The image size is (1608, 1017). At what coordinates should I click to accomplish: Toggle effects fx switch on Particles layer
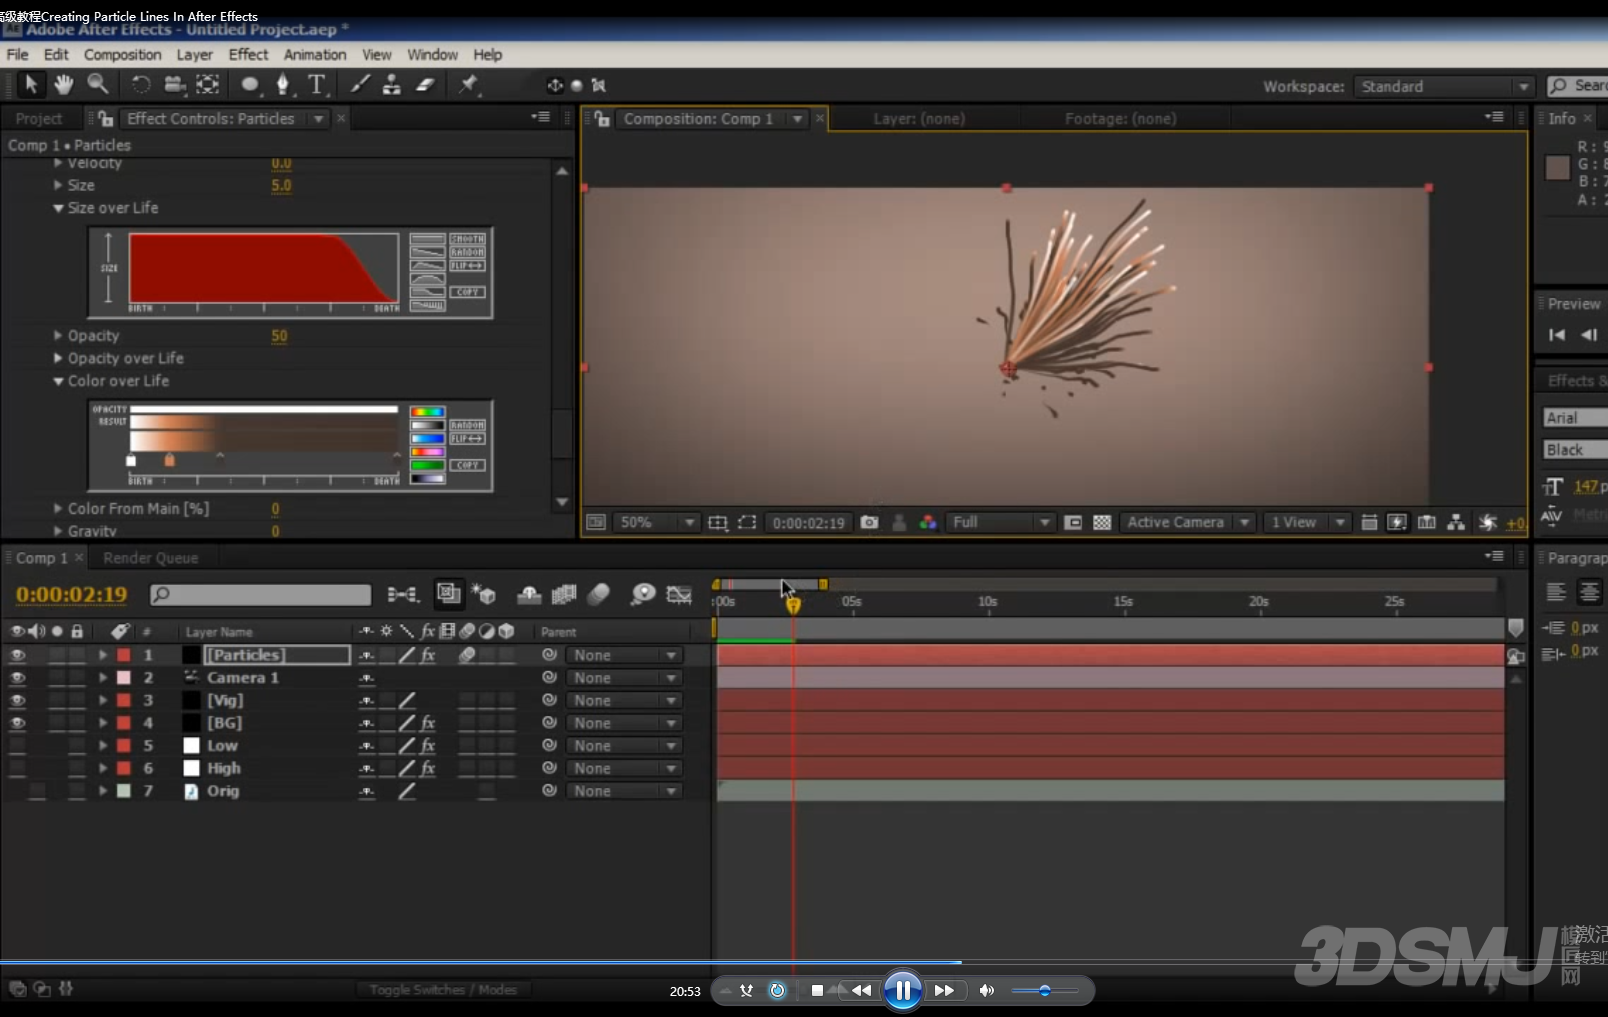(428, 655)
